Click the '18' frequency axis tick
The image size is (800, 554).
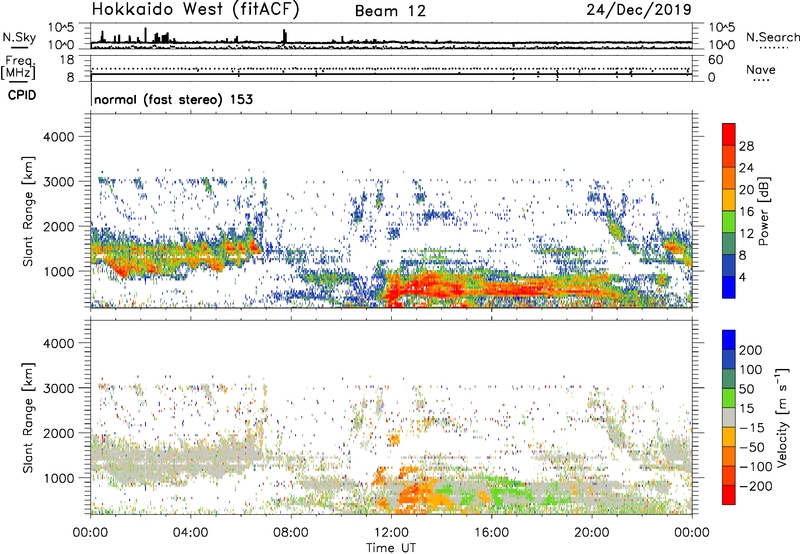[67, 59]
